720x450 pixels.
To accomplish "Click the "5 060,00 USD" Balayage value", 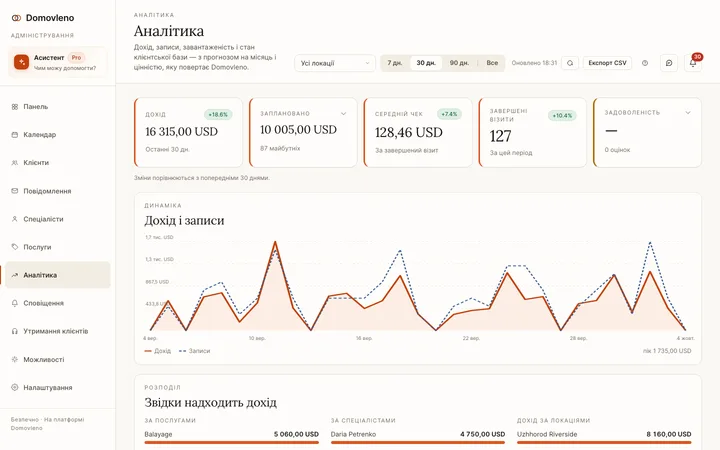I will tap(296, 434).
